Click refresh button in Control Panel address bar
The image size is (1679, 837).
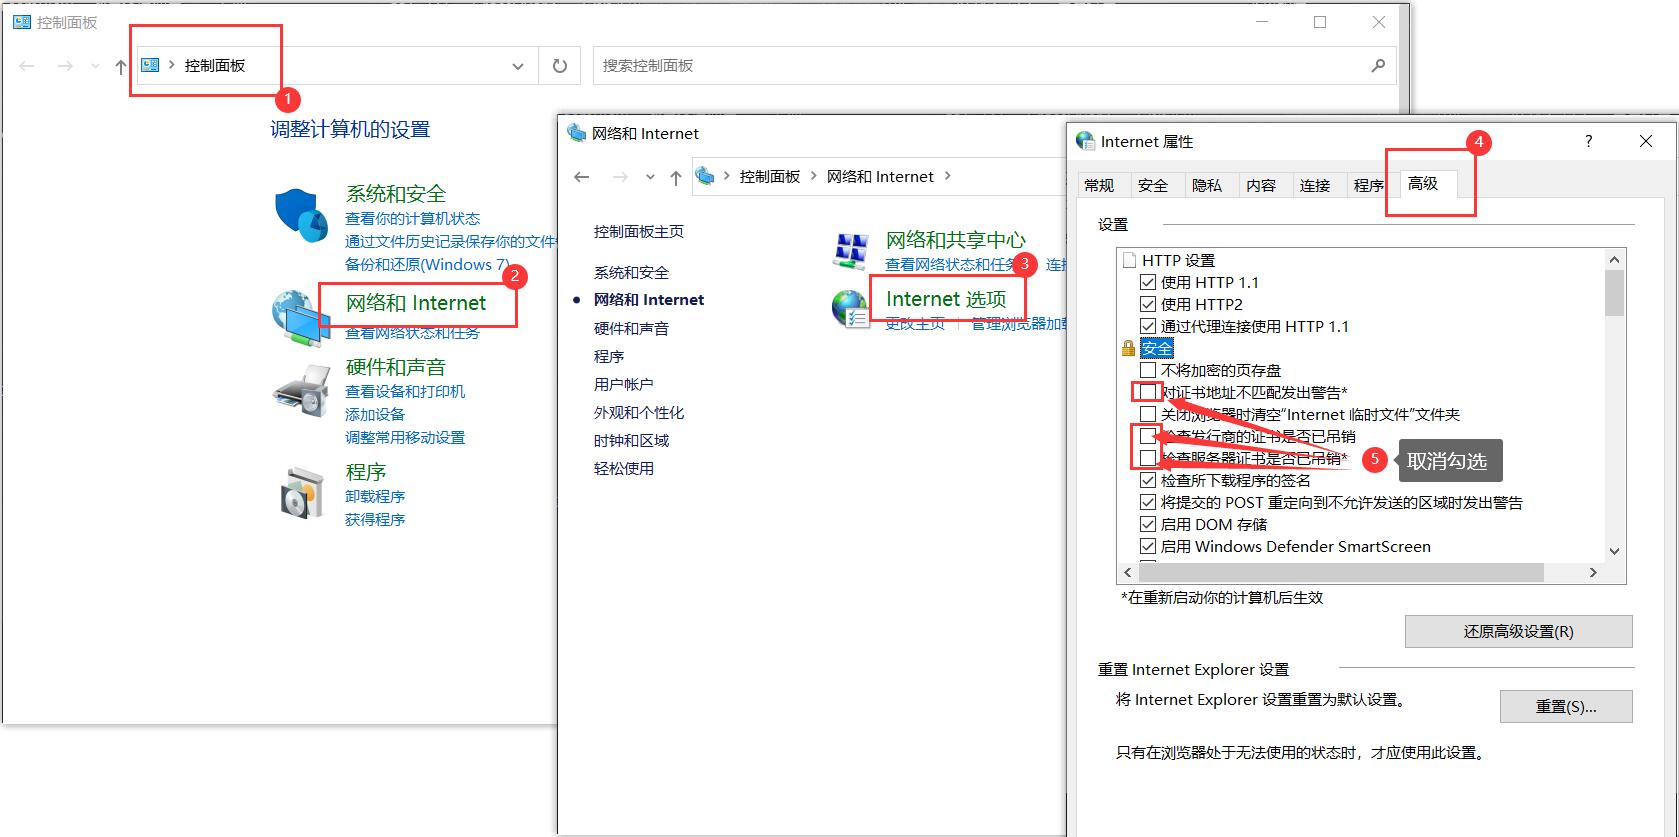pos(560,66)
